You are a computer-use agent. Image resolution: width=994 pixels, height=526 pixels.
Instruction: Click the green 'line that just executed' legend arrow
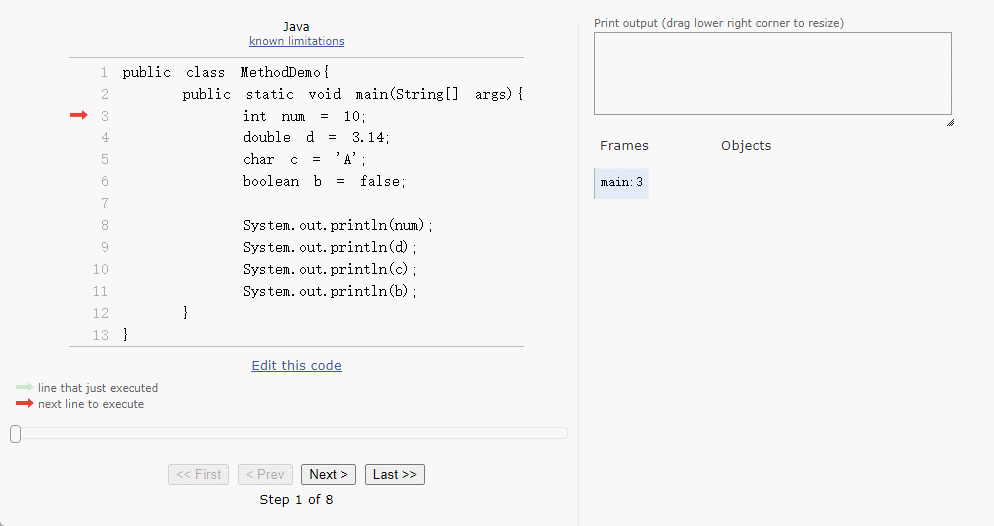click(24, 388)
